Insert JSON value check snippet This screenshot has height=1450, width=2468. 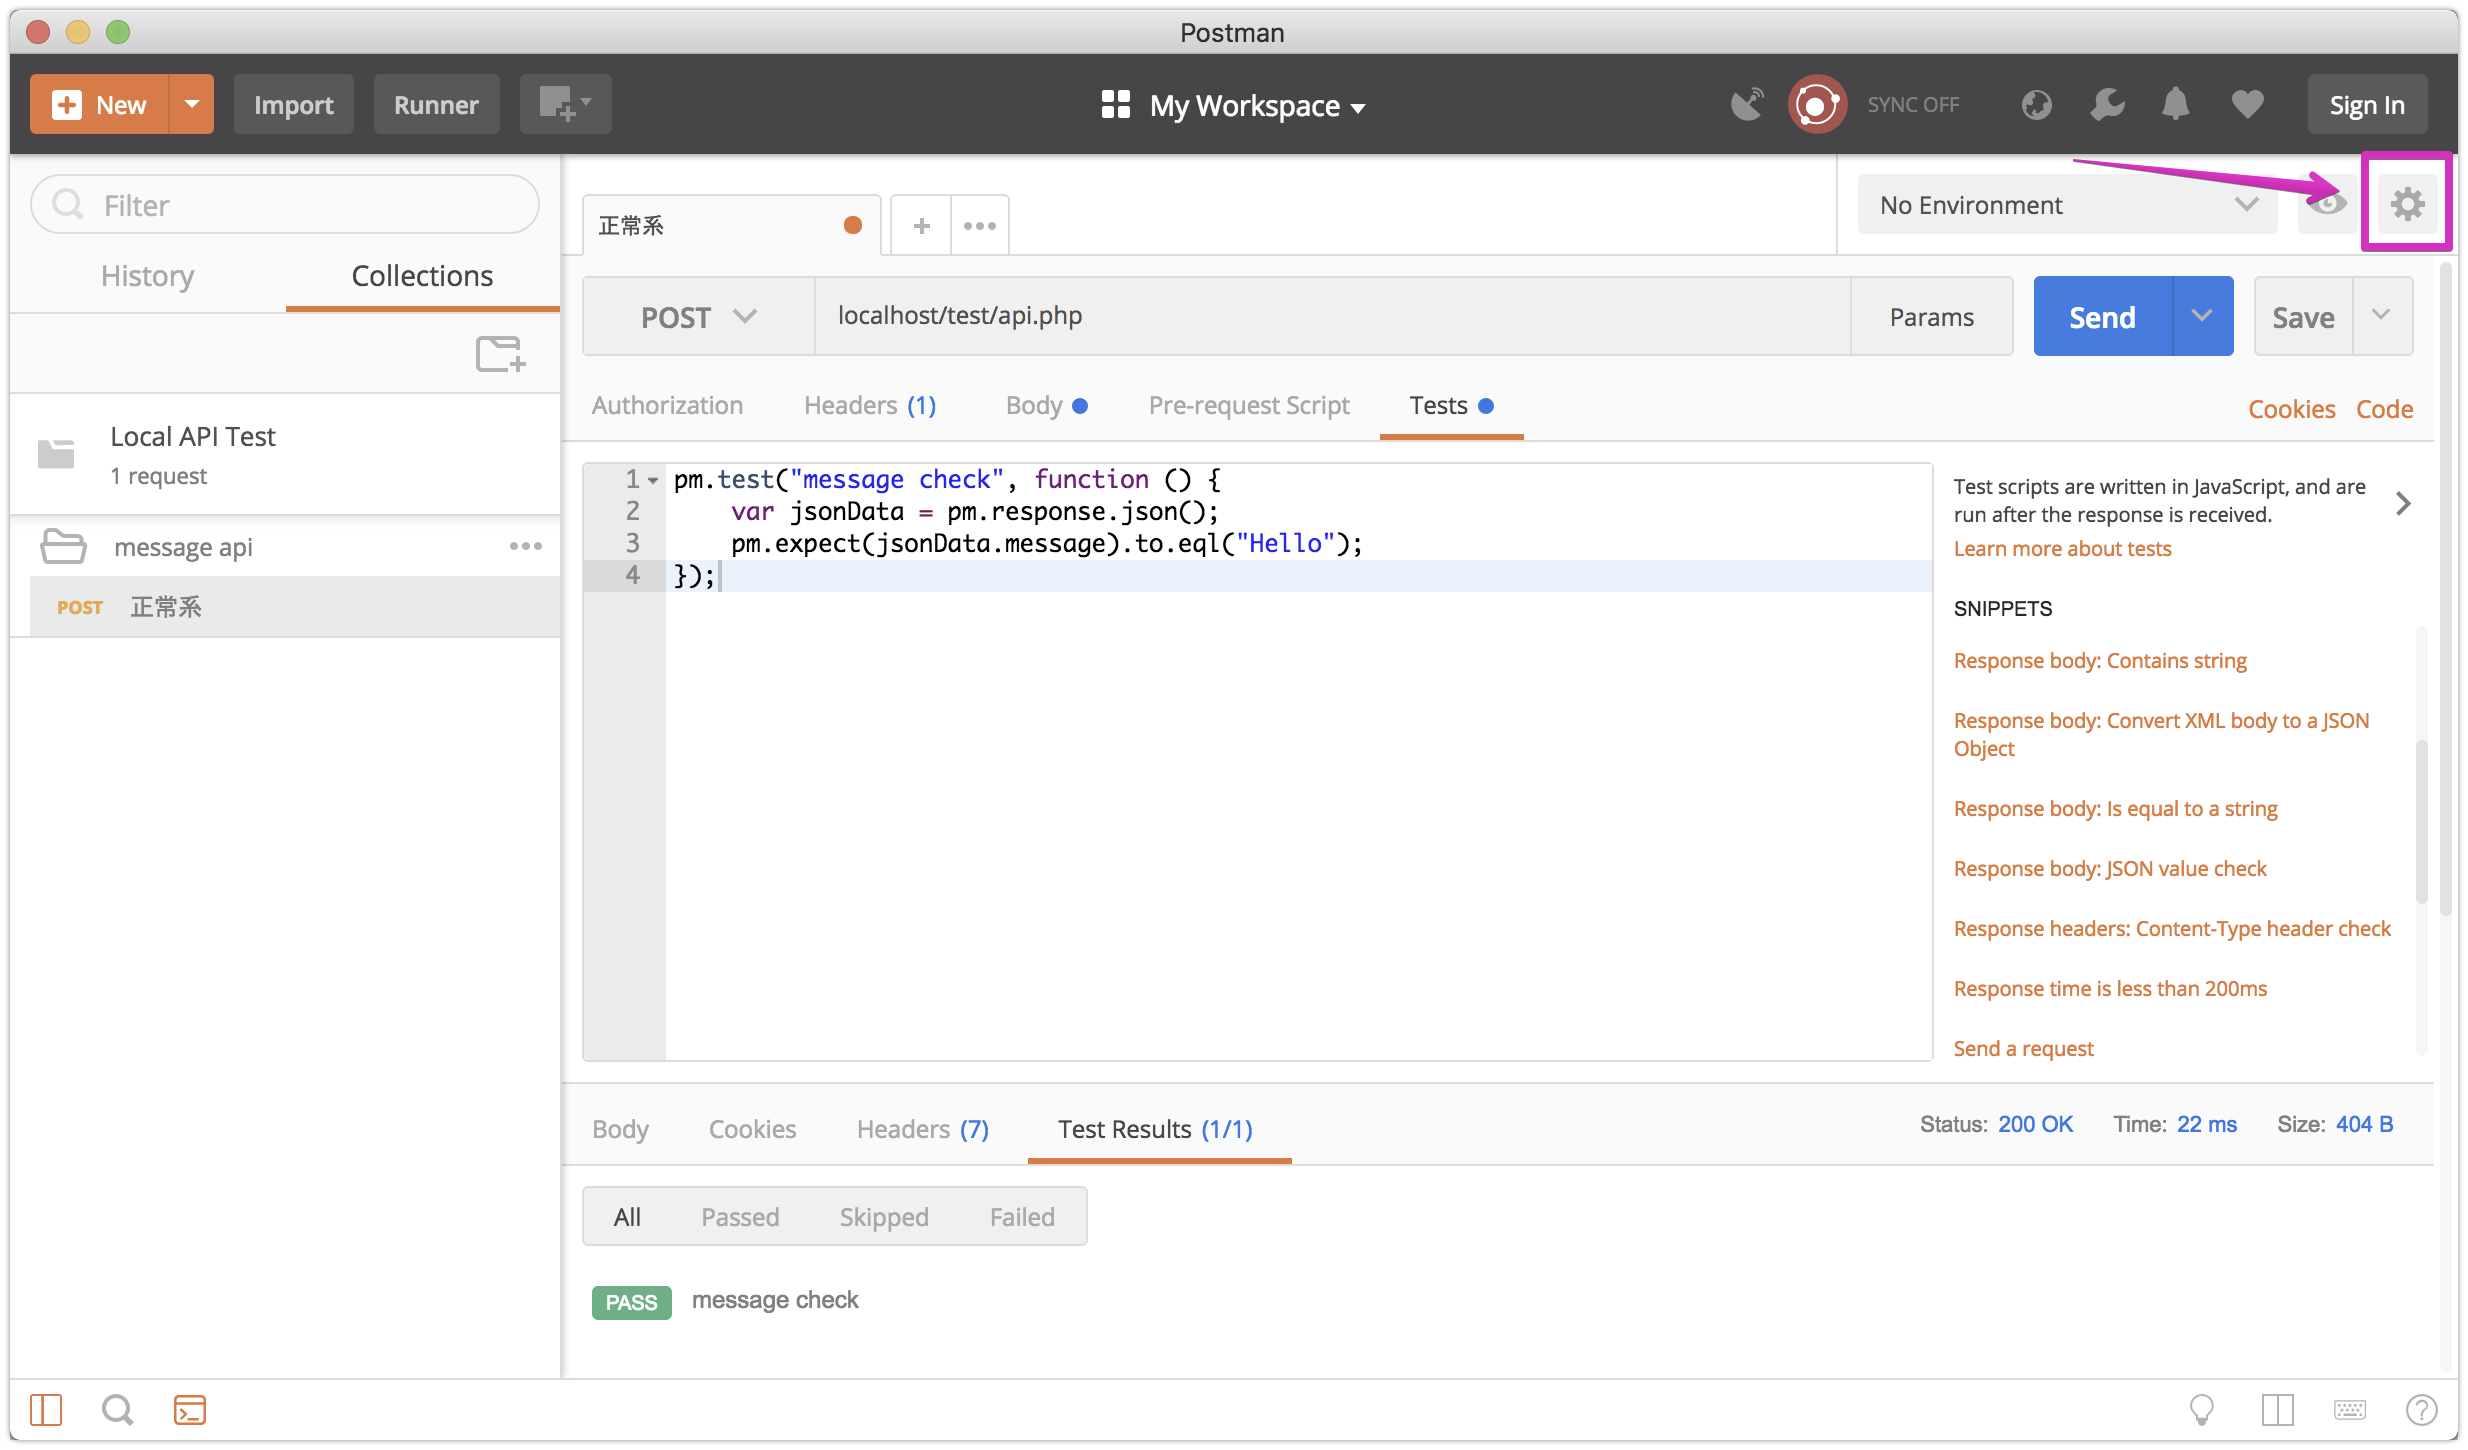[x=2109, y=868]
